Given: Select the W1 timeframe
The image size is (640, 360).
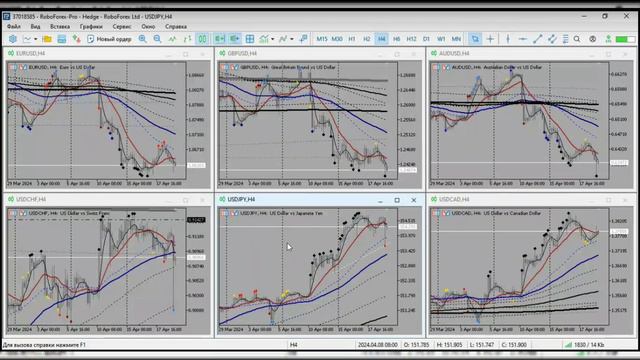Looking at the screenshot, I should (441, 39).
